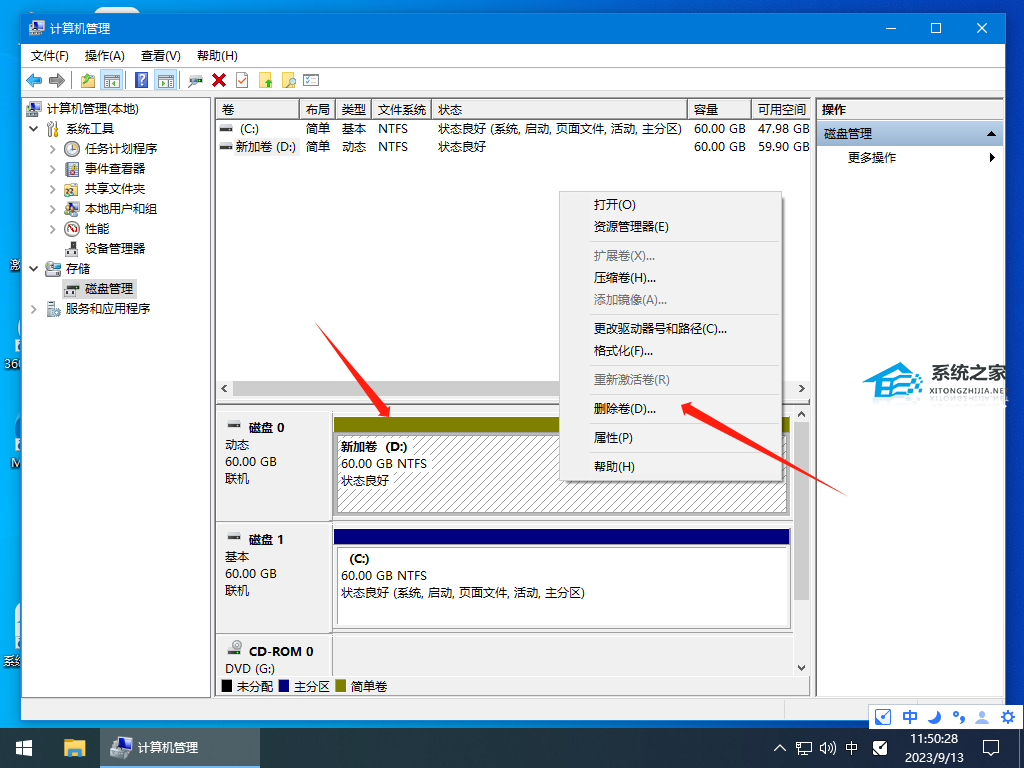Open Device Manager in the tree
Image resolution: width=1024 pixels, height=768 pixels.
pyautogui.click(x=114, y=248)
